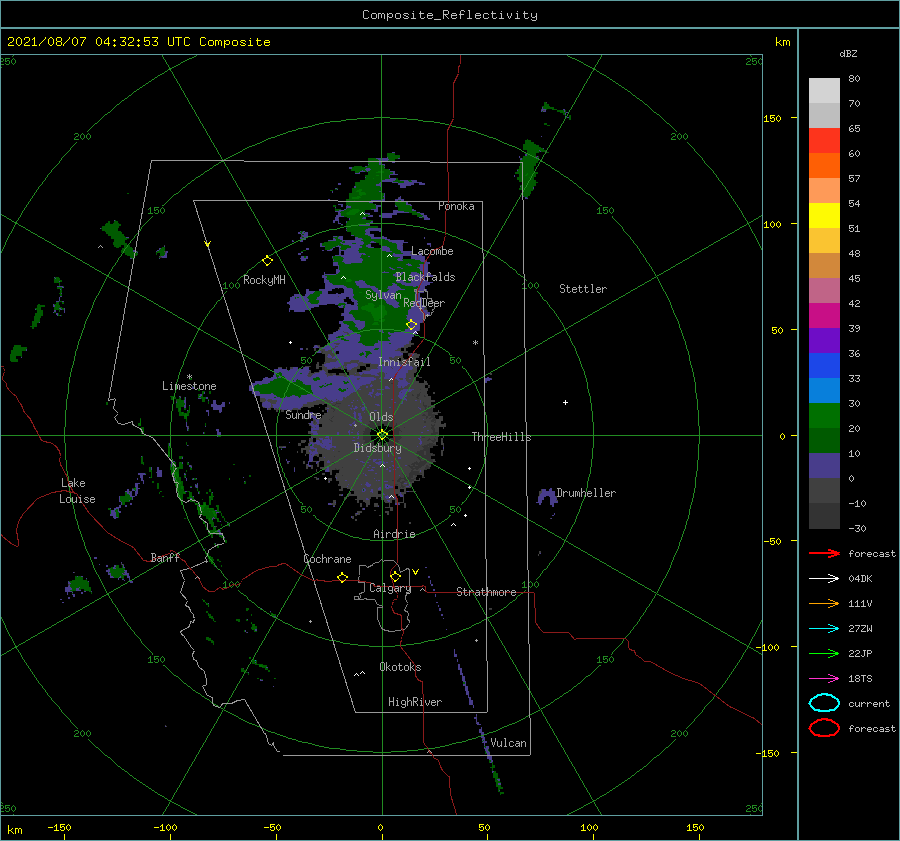Viewport: 900px width, 841px height.
Task: Pick the orange 57-60 dBZ color swatch
Action: coord(824,166)
